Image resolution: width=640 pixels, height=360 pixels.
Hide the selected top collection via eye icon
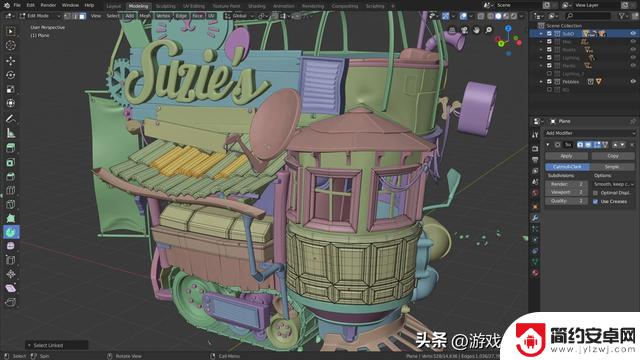[x=633, y=33]
